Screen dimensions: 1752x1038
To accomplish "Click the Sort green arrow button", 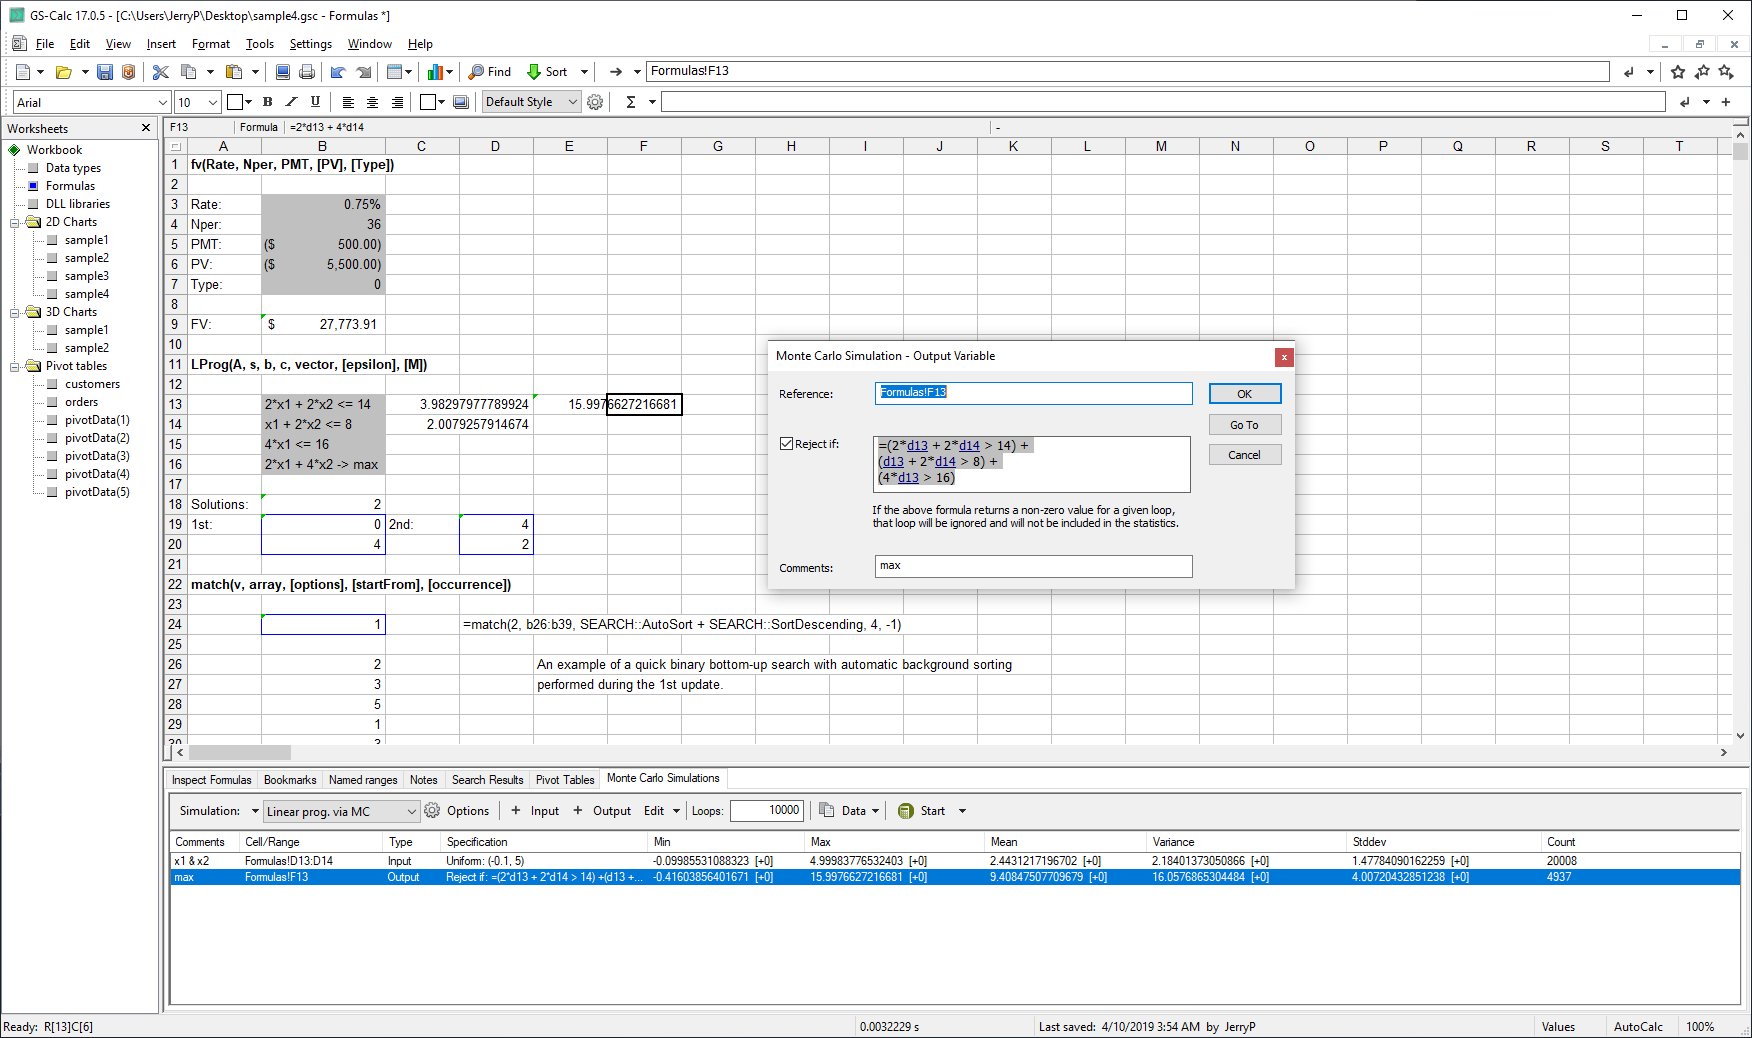I will [547, 72].
